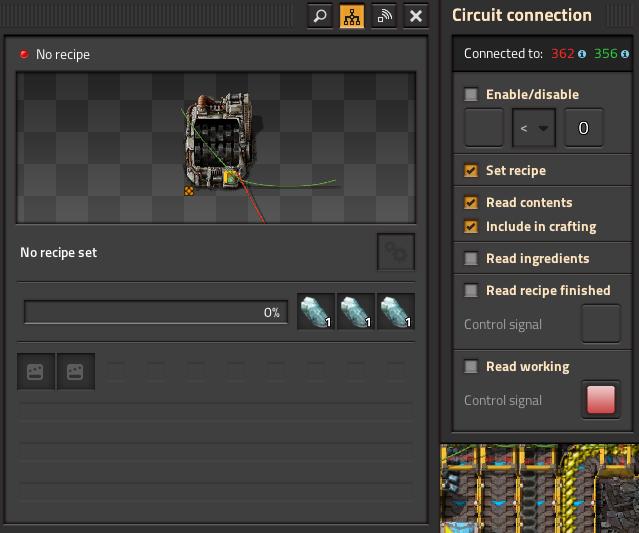Image resolution: width=639 pixels, height=533 pixels.
Task: Toggle the circuit network connection button
Action: tap(352, 16)
